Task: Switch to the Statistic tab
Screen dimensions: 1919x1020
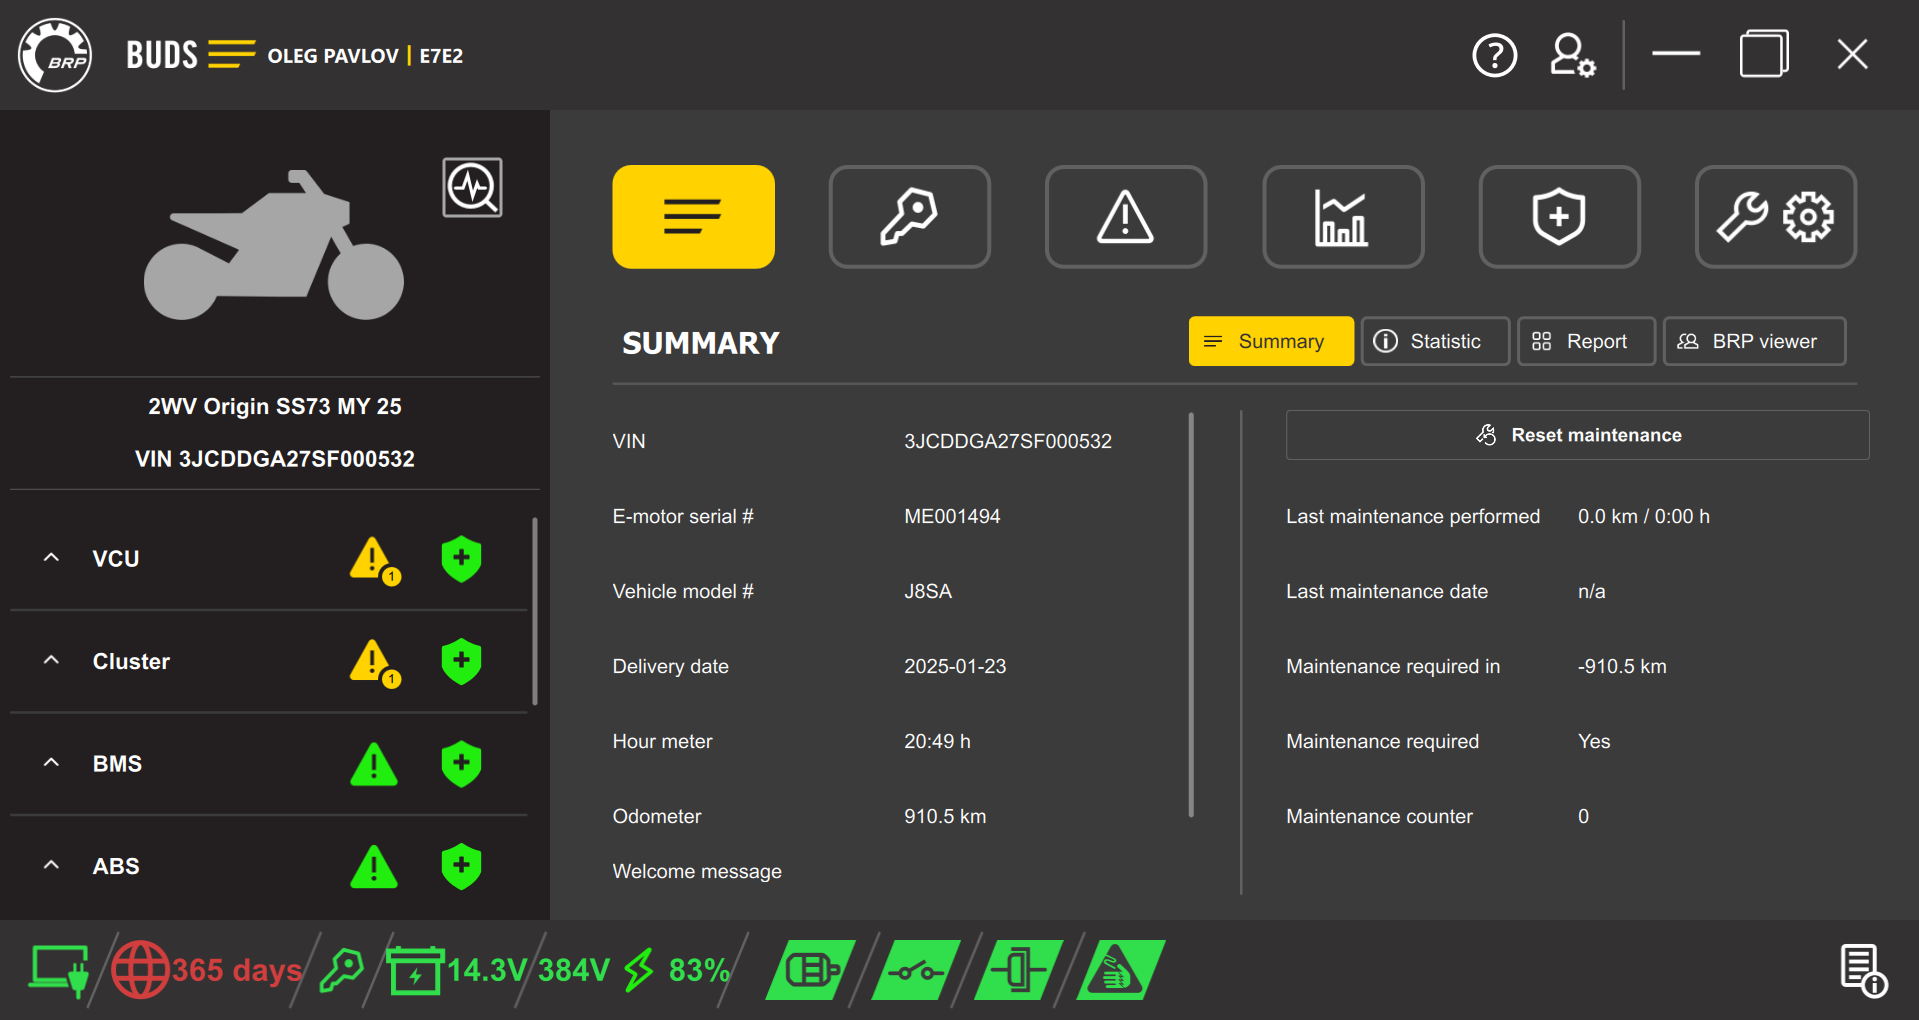Action: click(1435, 341)
